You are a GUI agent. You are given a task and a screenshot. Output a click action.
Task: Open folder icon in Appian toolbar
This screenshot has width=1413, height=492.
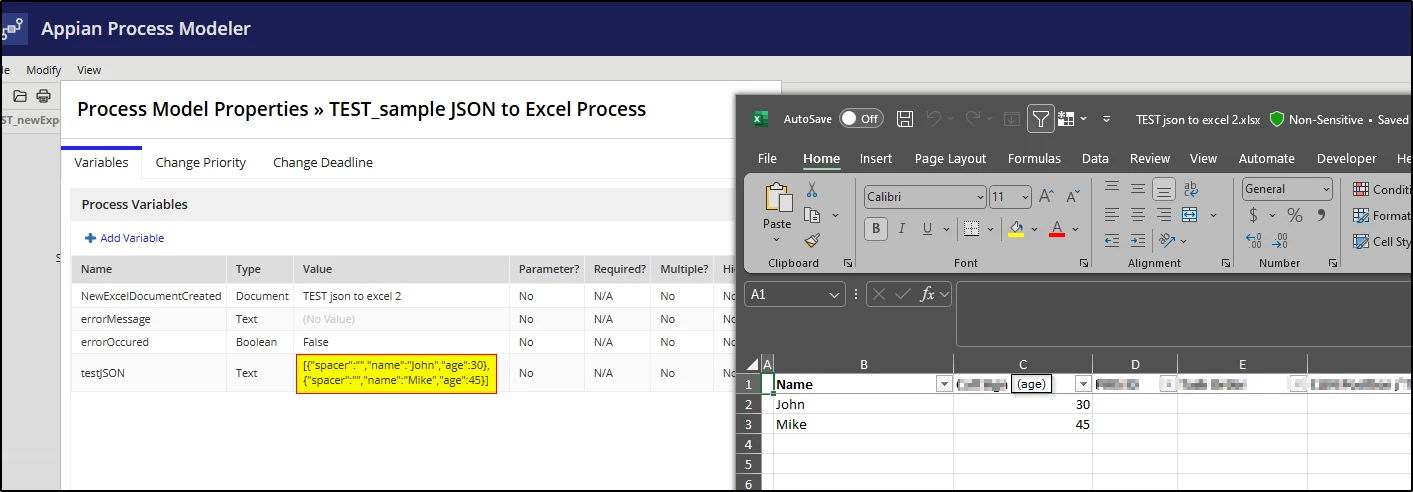[x=20, y=96]
